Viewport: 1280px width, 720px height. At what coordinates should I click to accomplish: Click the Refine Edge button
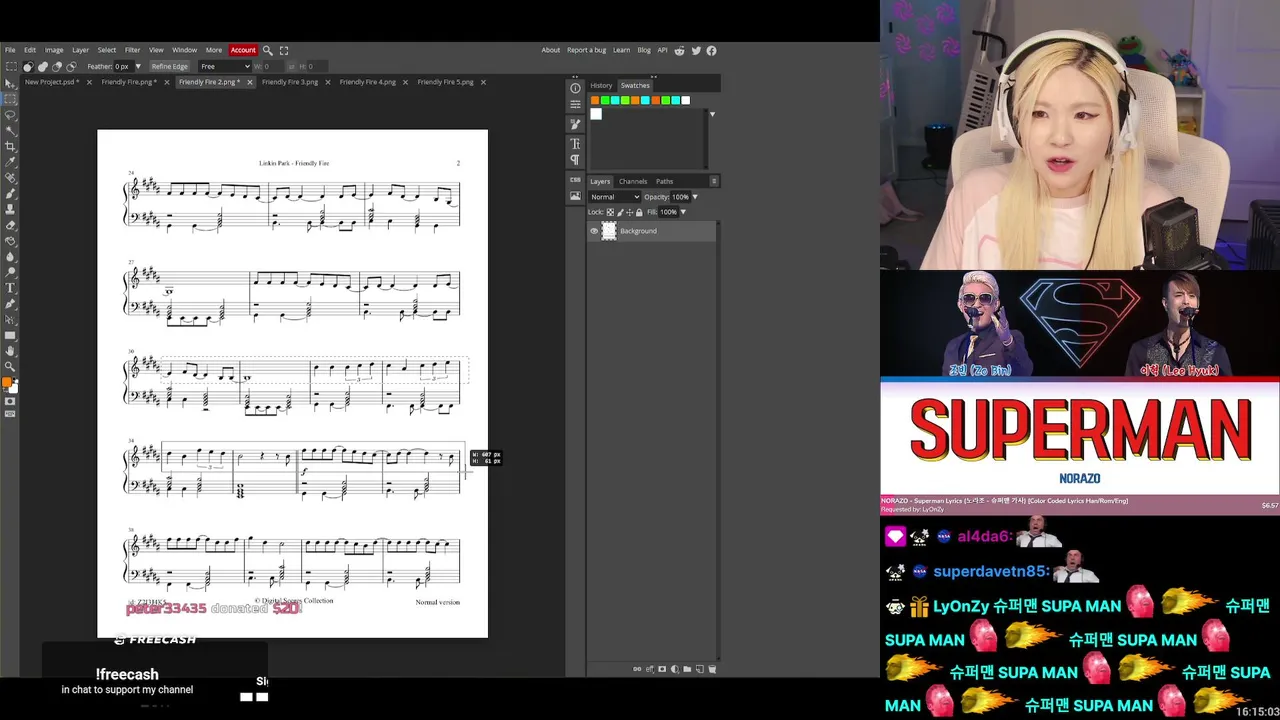(169, 66)
